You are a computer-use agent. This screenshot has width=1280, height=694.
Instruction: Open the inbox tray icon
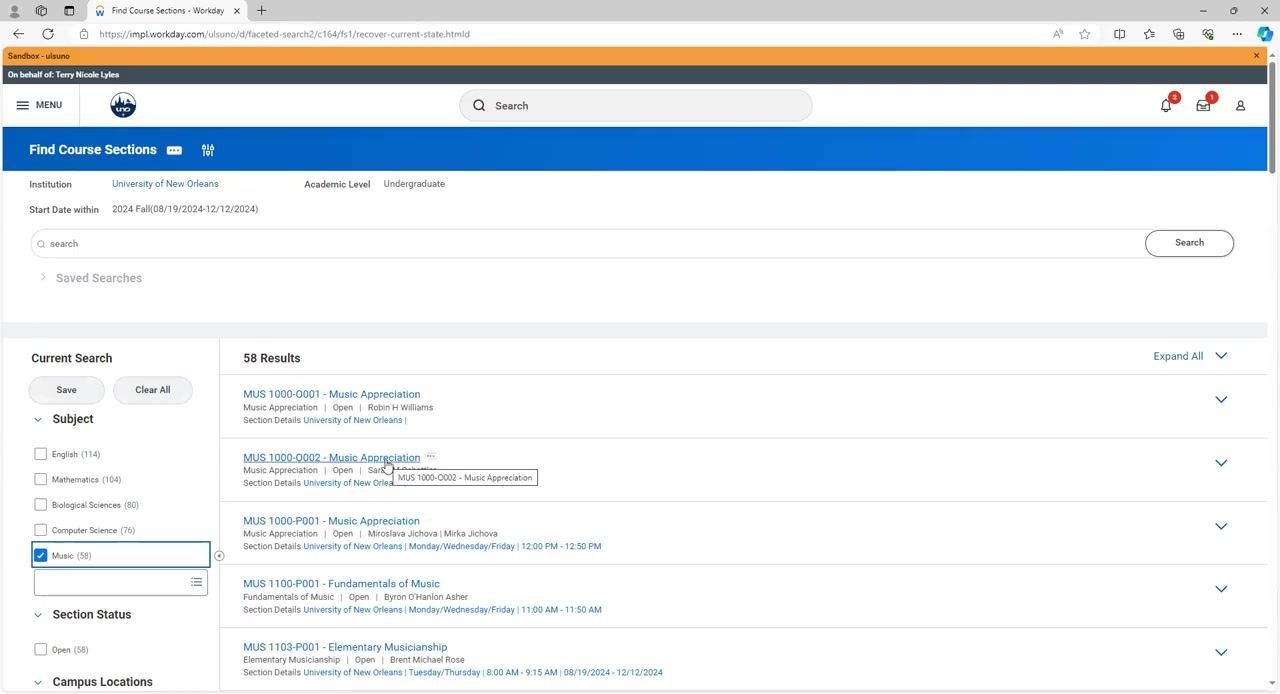(1203, 105)
